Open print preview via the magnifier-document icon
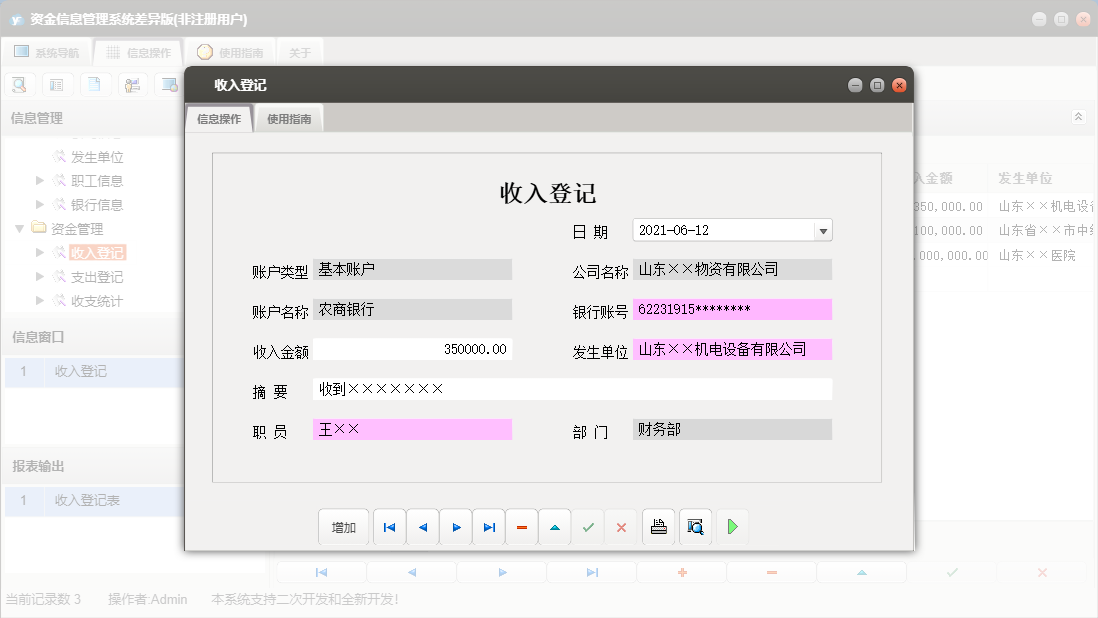Screen dimensions: 1098x618 [x=694, y=527]
